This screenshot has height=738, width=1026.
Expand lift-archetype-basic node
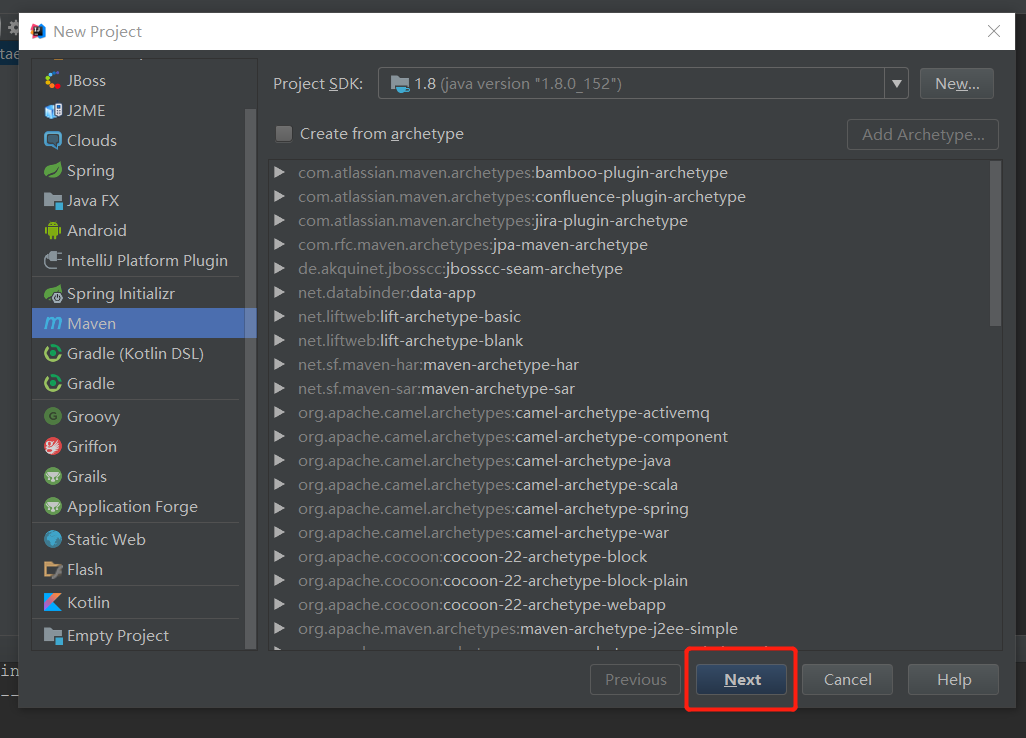[279, 316]
